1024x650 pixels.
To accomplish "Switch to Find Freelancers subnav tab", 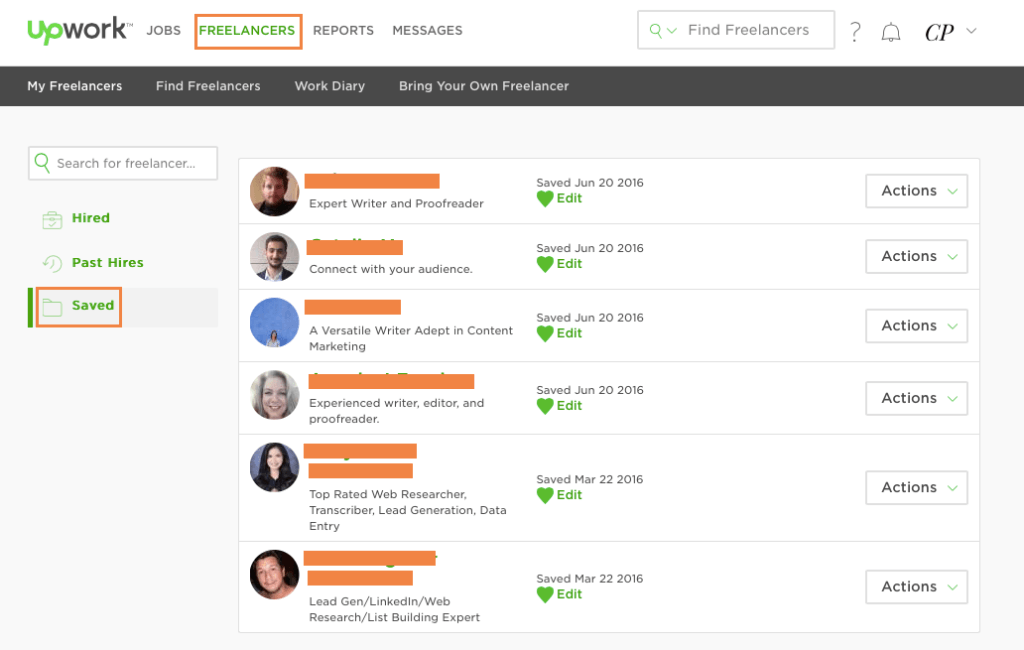I will pyautogui.click(x=208, y=86).
